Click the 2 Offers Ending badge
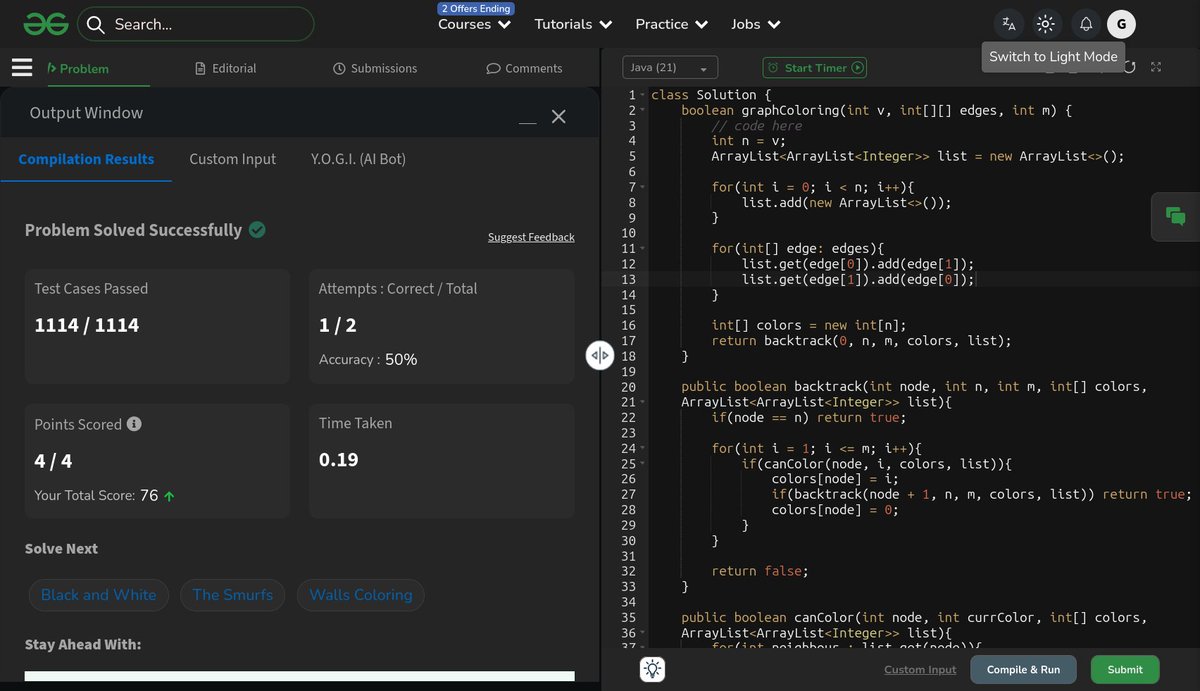 476,8
